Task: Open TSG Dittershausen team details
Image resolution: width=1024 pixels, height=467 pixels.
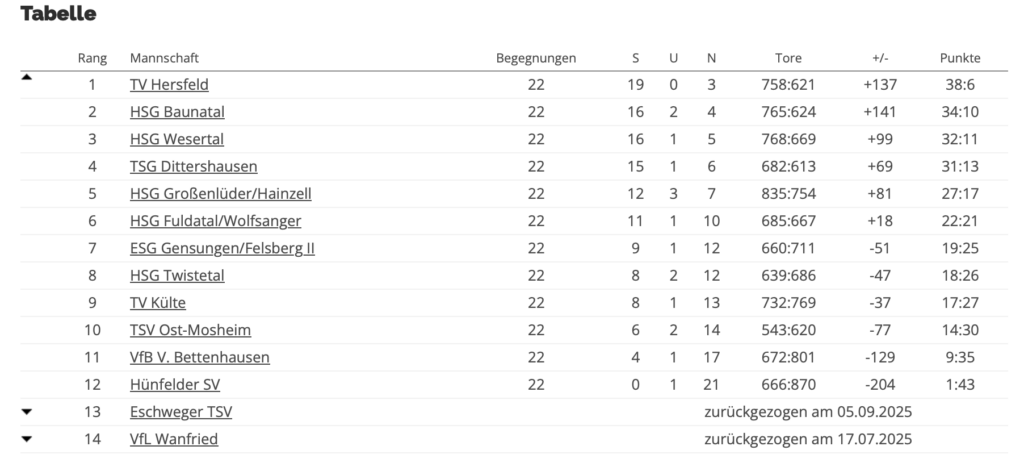Action: tap(193, 167)
